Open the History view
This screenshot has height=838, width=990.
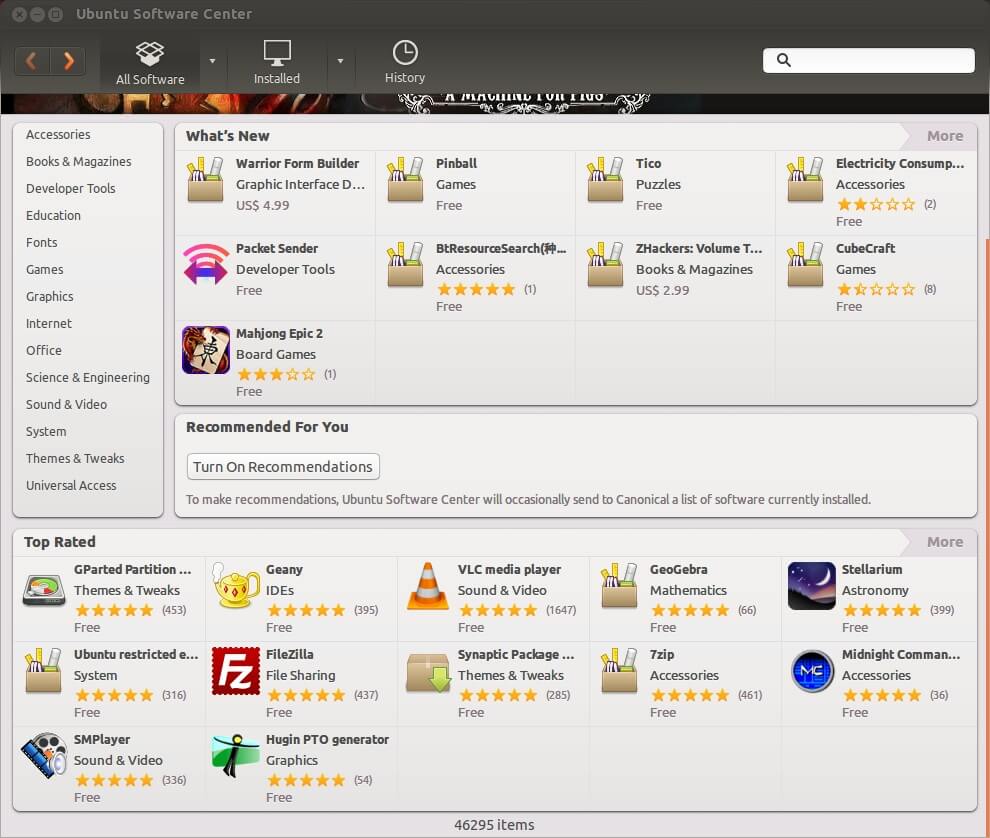tap(405, 60)
